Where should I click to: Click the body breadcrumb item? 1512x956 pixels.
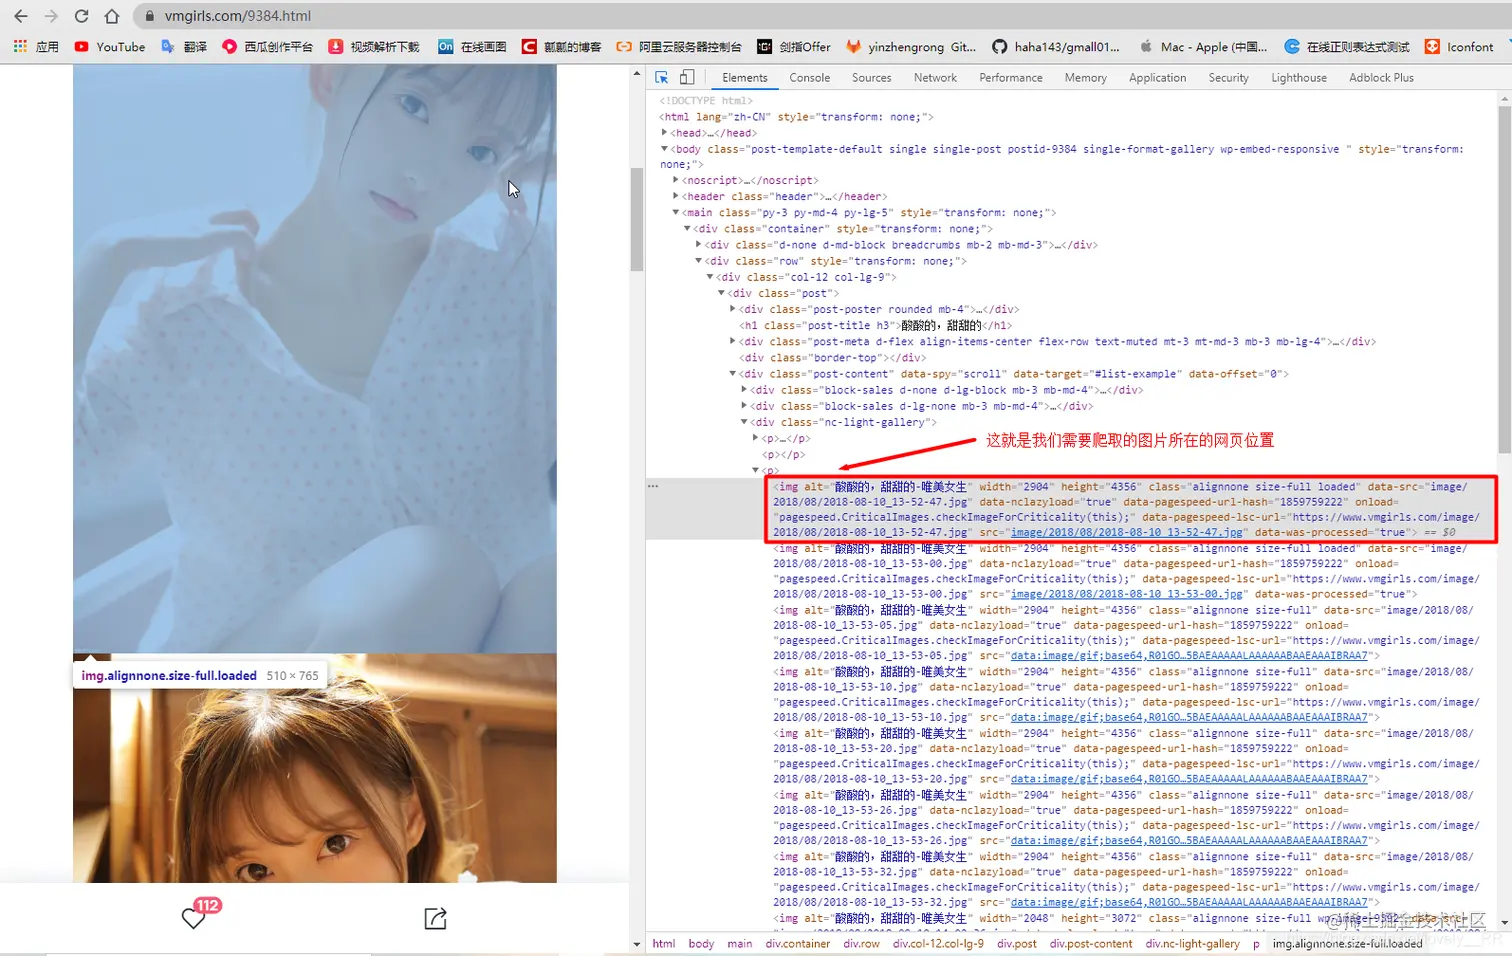click(701, 943)
